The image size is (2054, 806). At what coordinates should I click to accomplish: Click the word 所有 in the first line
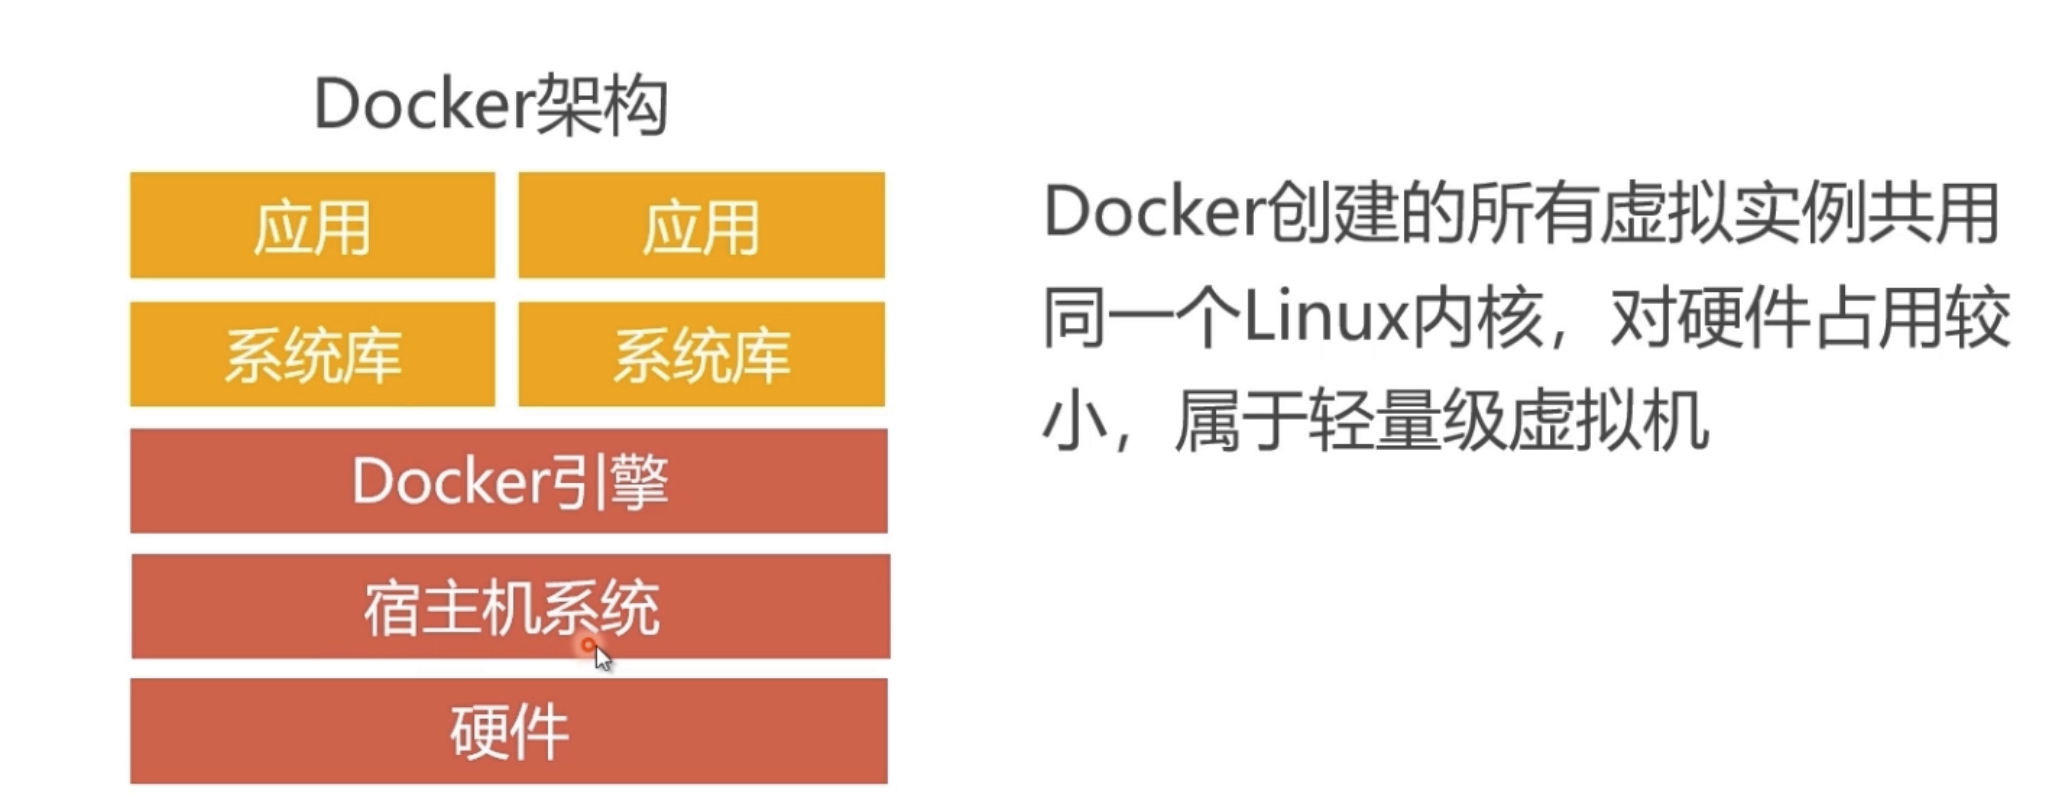1533,212
